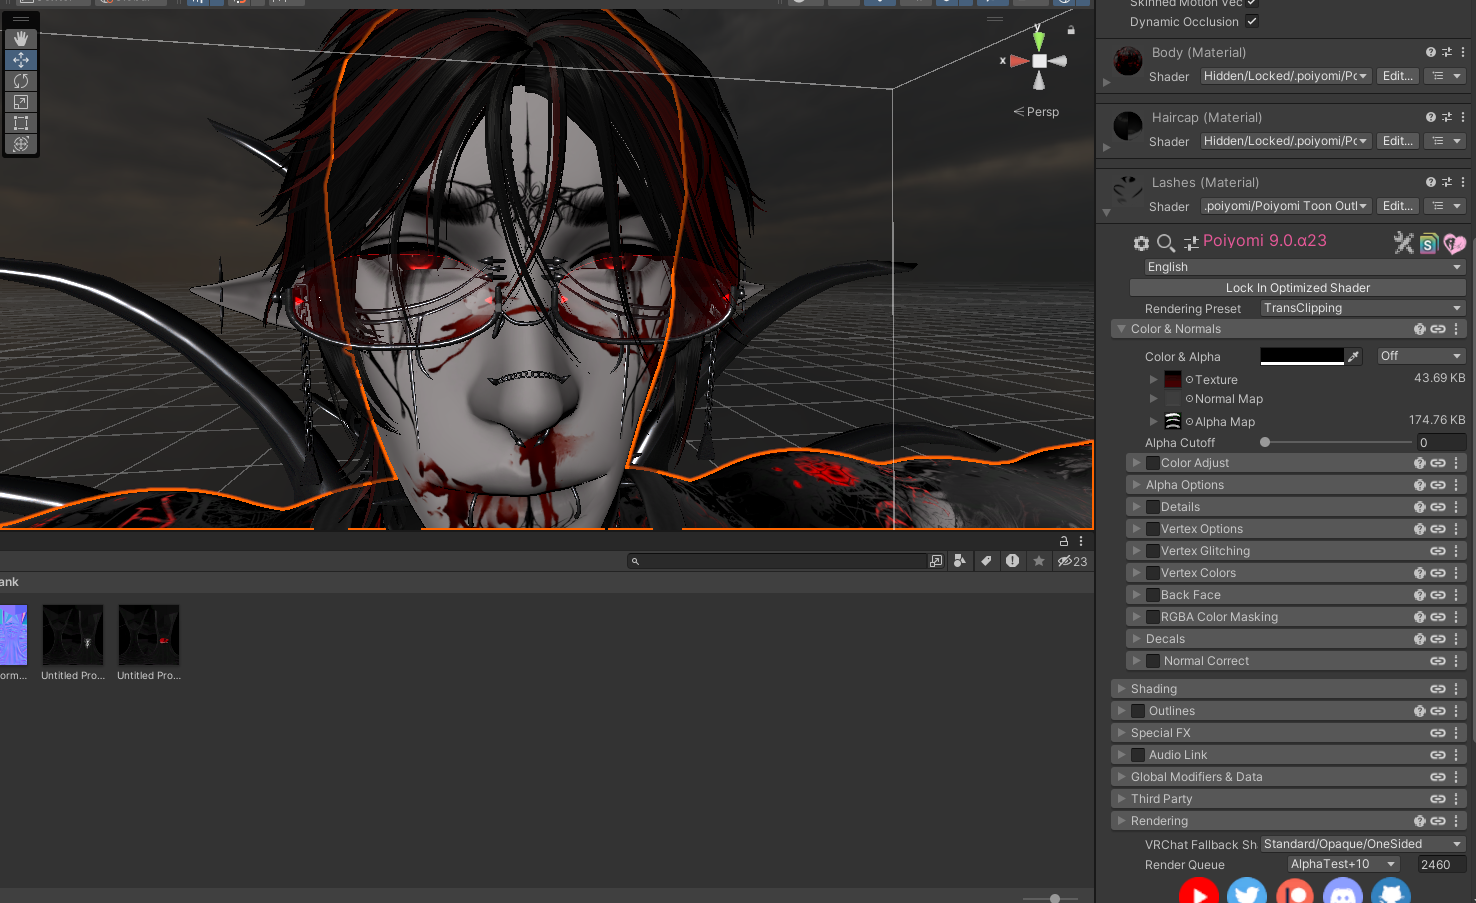Screen dimensions: 1476x903
Task: Toggle the scene gizmo rotation lock
Action: pyautogui.click(x=1071, y=30)
